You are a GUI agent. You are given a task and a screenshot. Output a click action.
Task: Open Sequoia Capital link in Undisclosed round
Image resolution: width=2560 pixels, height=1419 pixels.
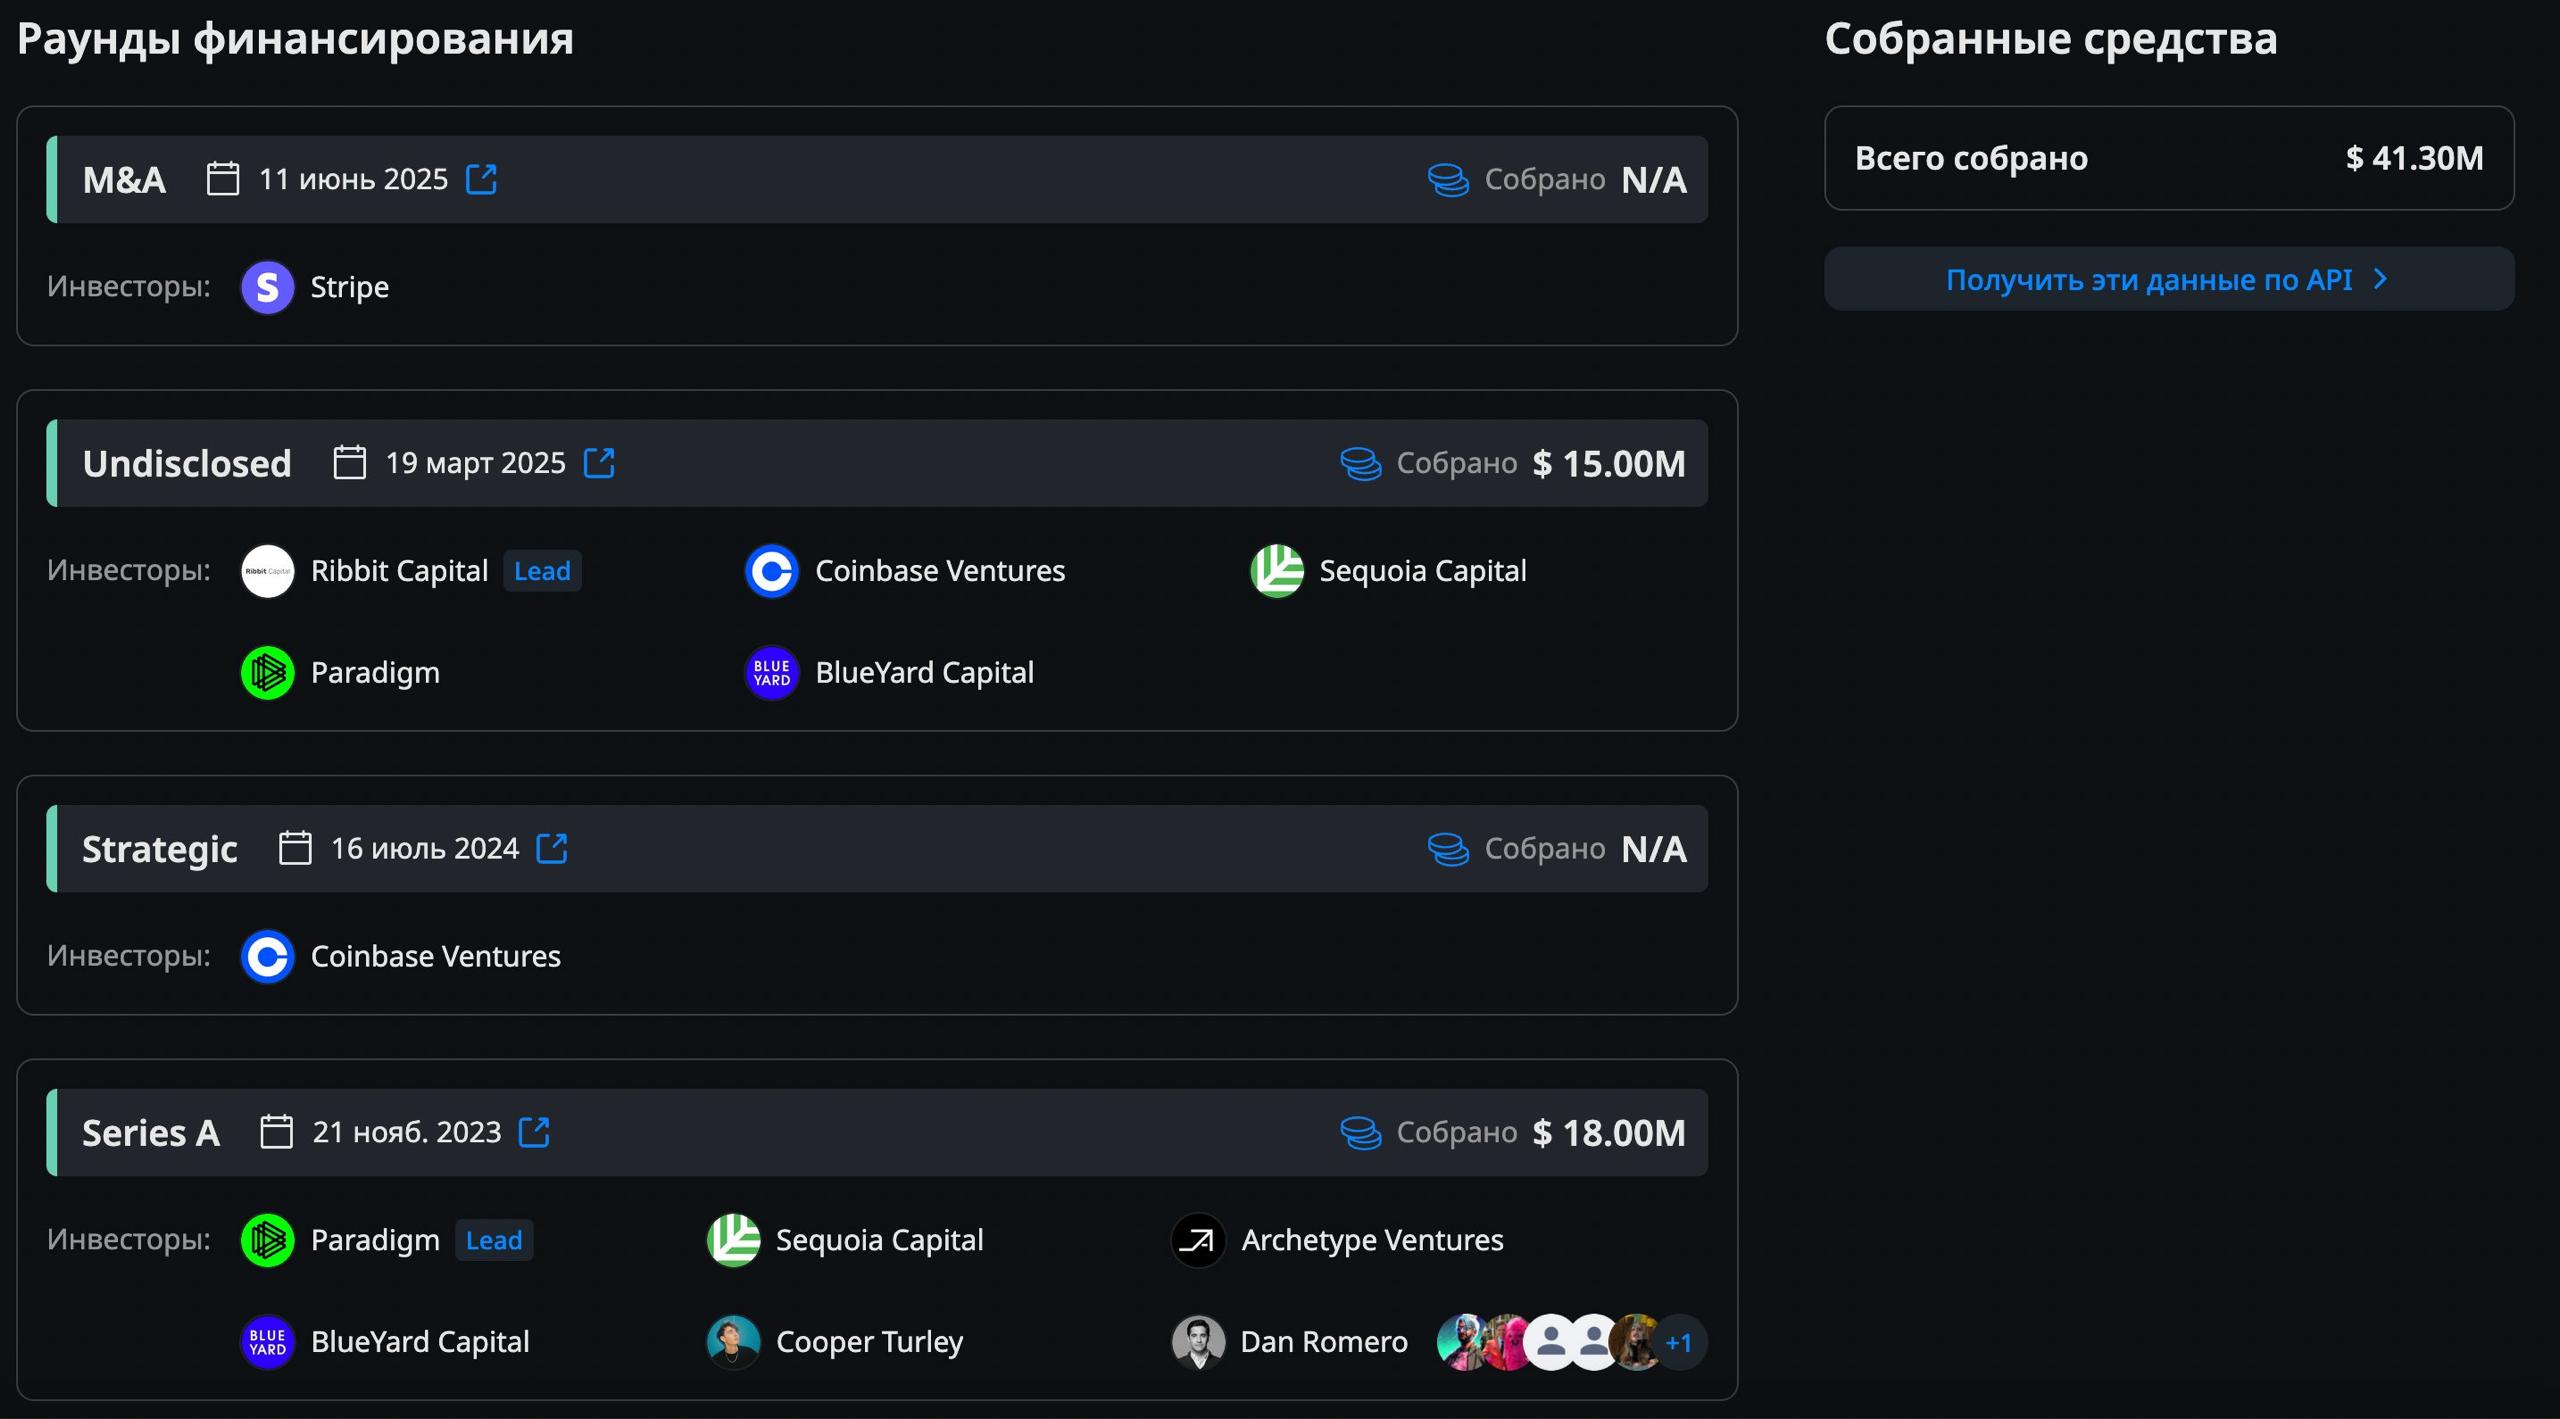pyautogui.click(x=1422, y=571)
